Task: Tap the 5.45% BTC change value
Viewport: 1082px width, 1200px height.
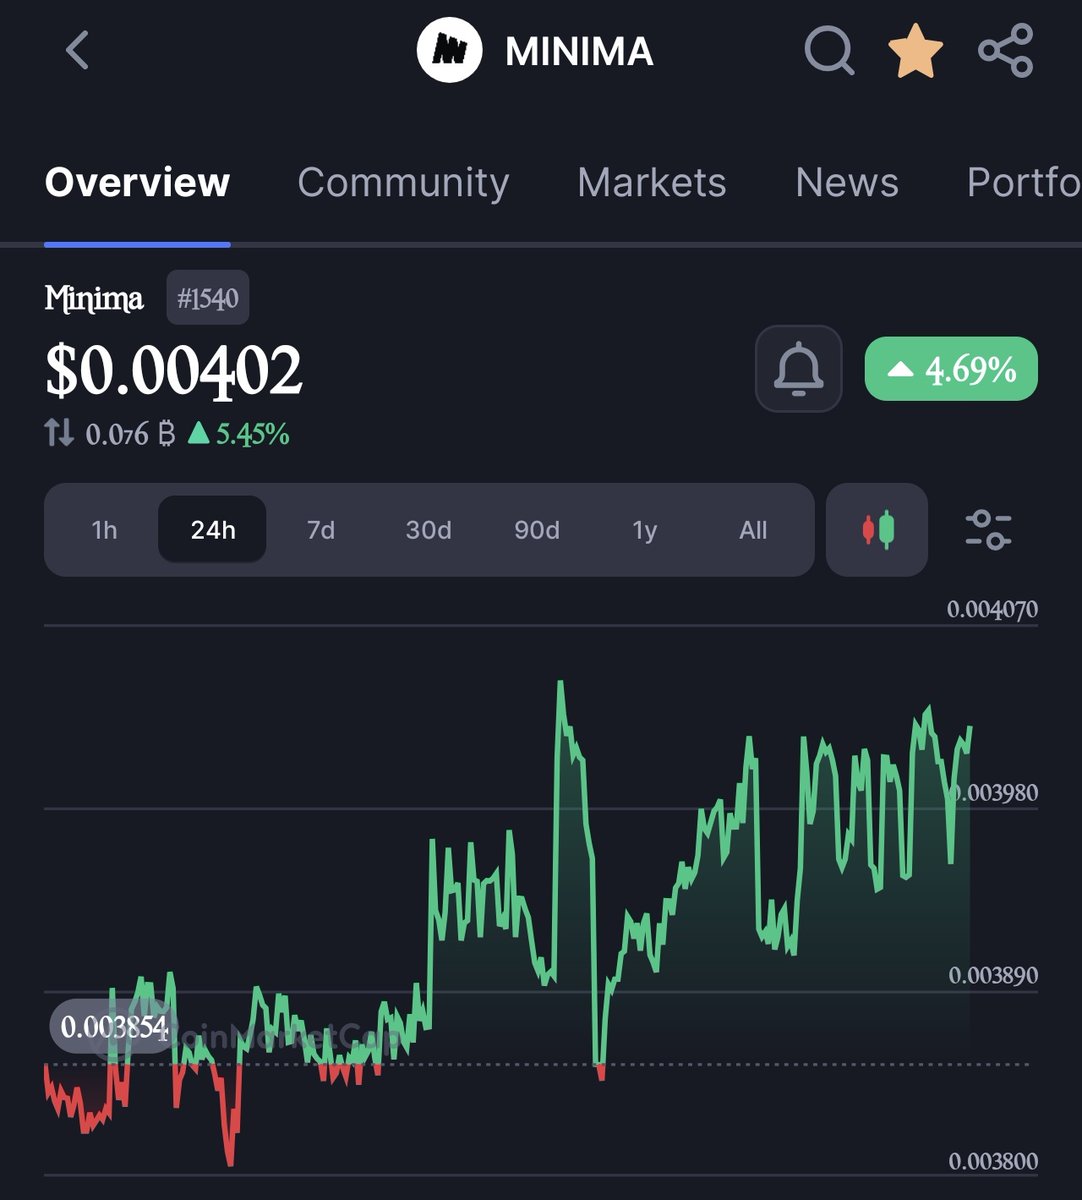Action: 239,434
